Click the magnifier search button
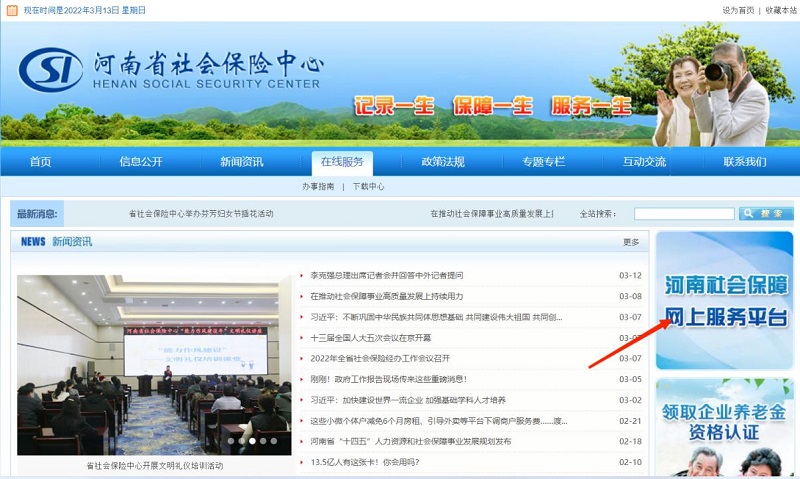The image size is (800, 479). (765, 214)
